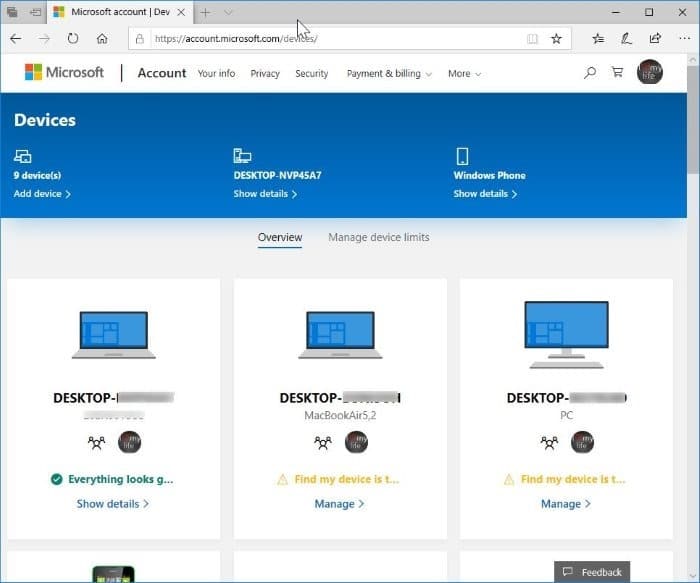The image size is (700, 583).
Task: Click the all-devices icon above 9 device(s)
Action: tap(22, 156)
